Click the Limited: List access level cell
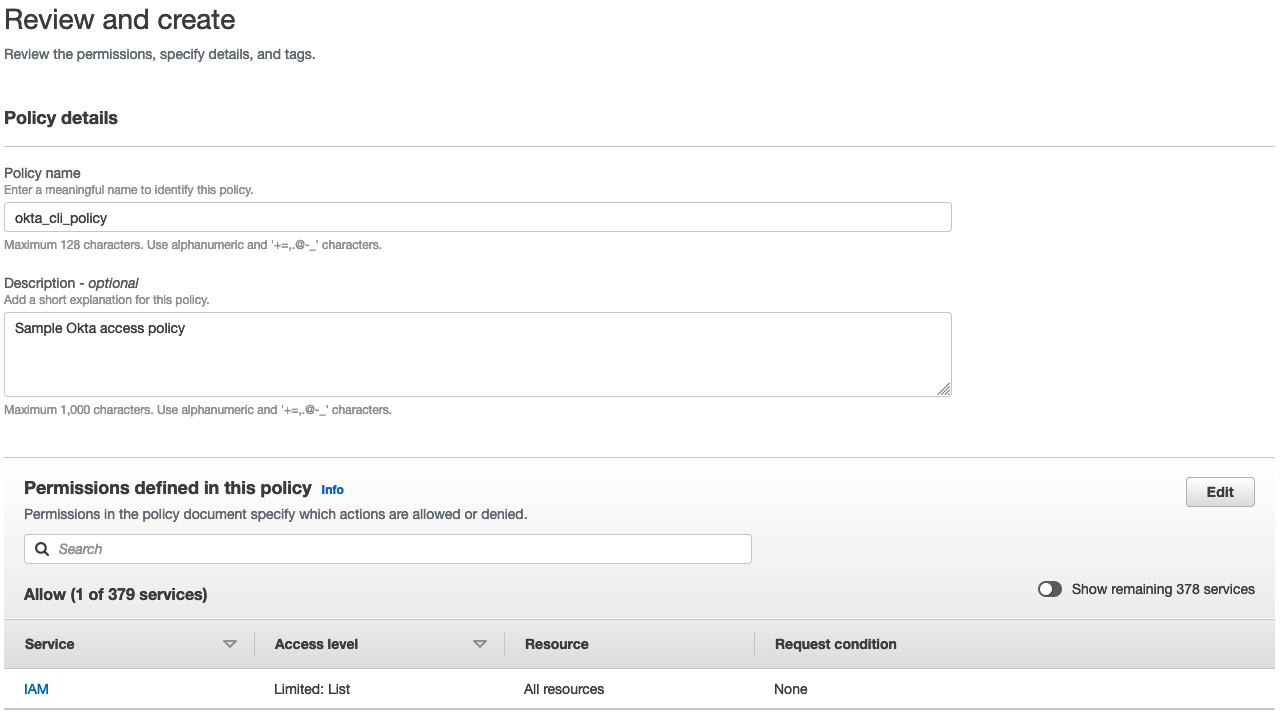 (312, 689)
